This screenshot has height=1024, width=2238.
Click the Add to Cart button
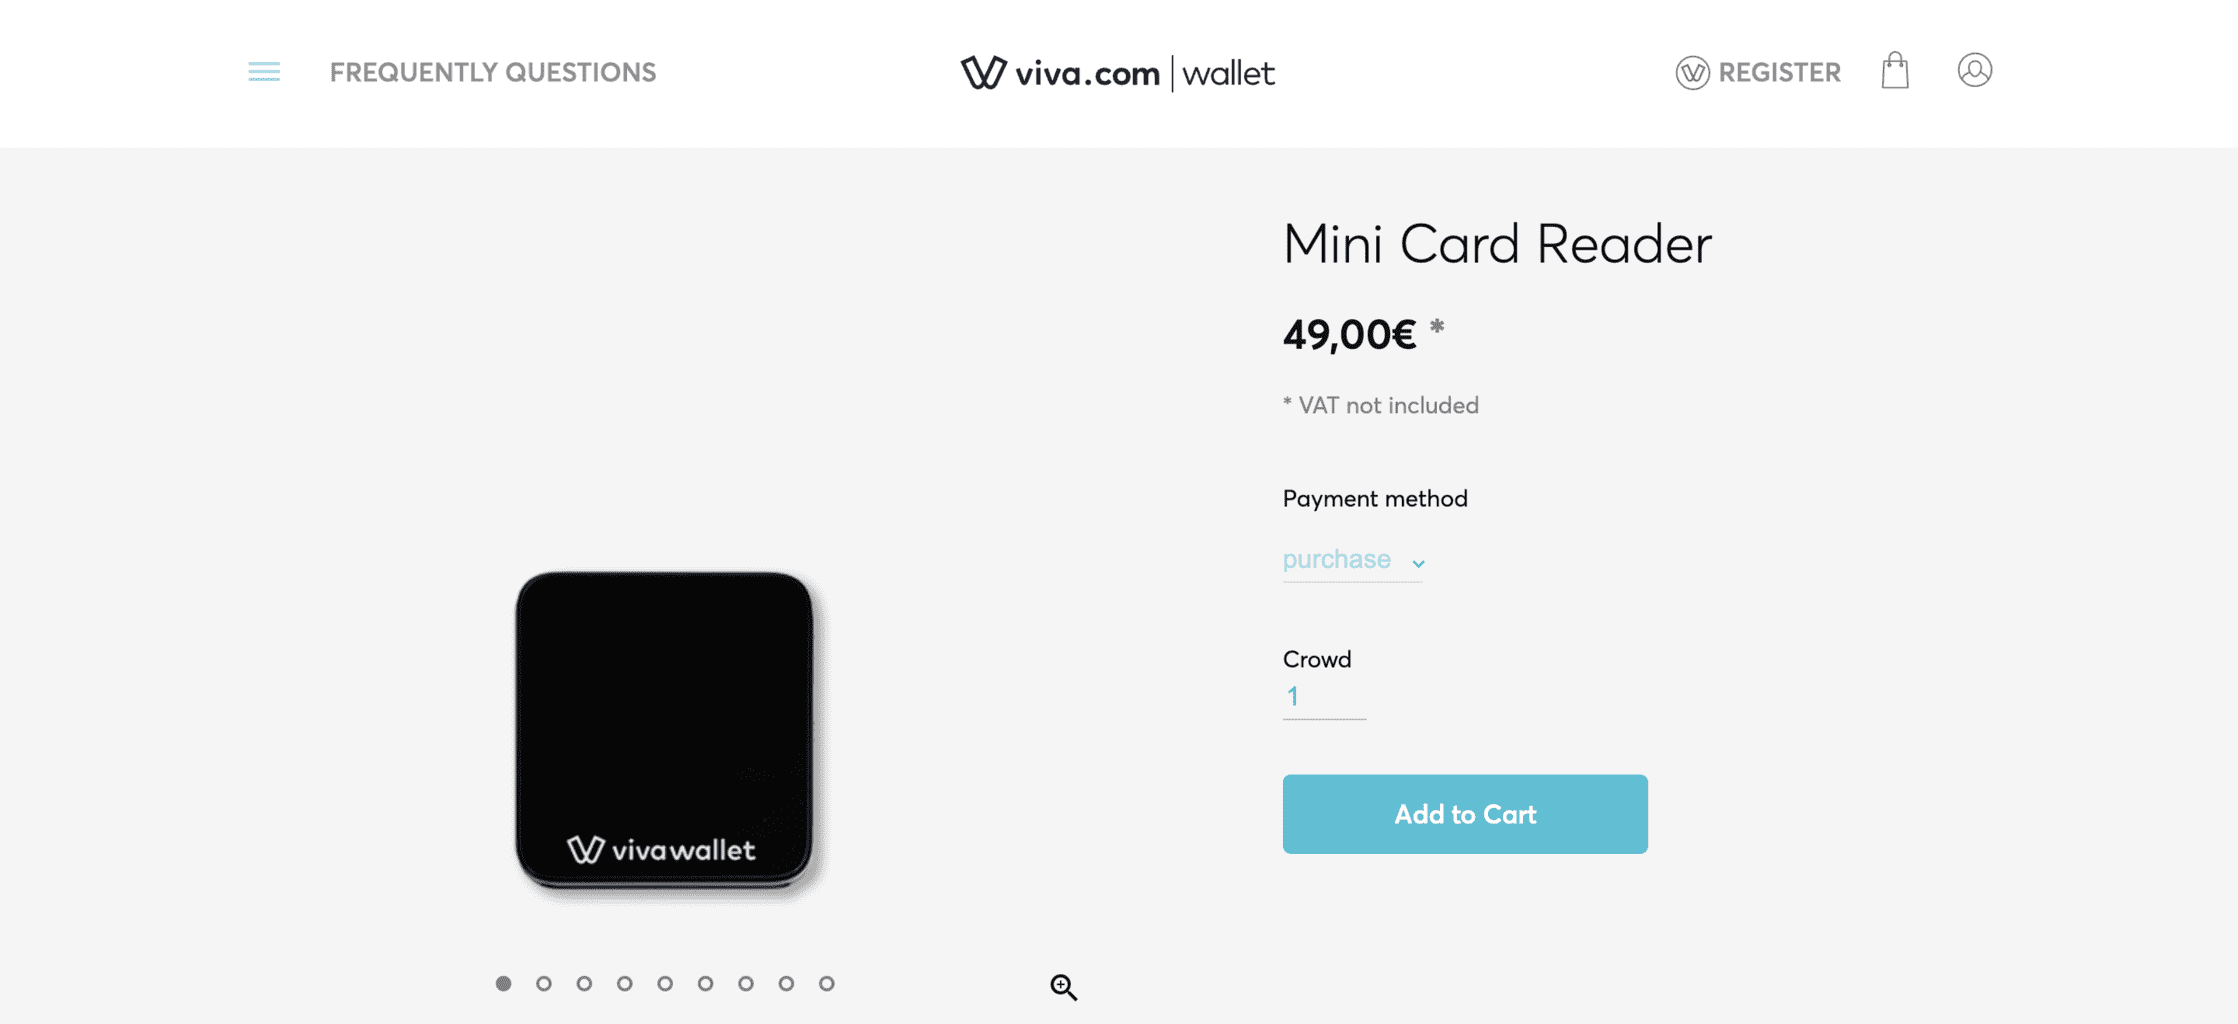click(x=1464, y=814)
